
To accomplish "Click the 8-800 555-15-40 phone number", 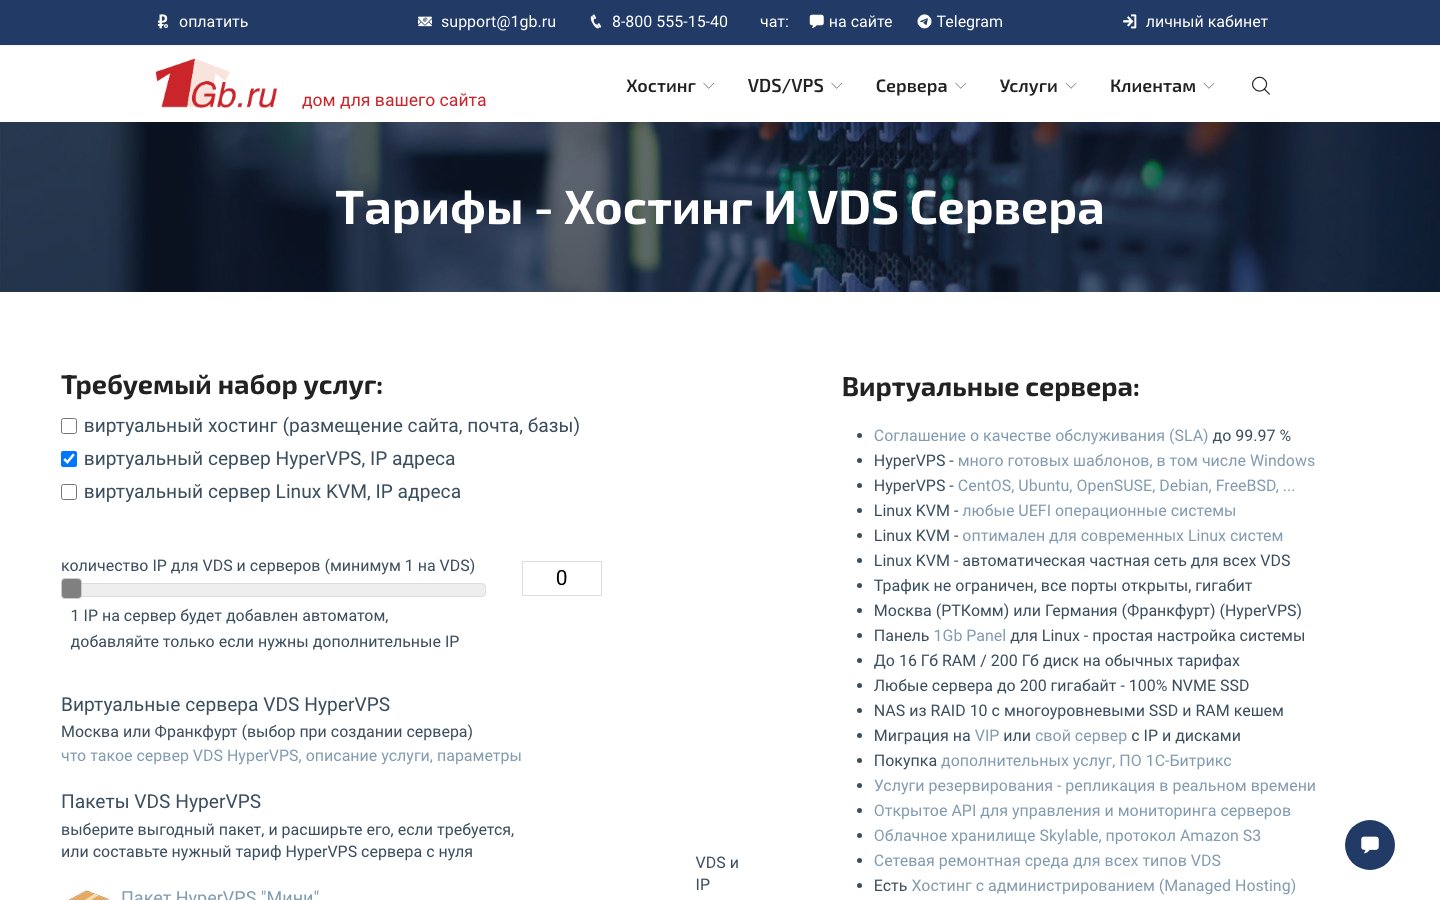I will click(x=670, y=21).
